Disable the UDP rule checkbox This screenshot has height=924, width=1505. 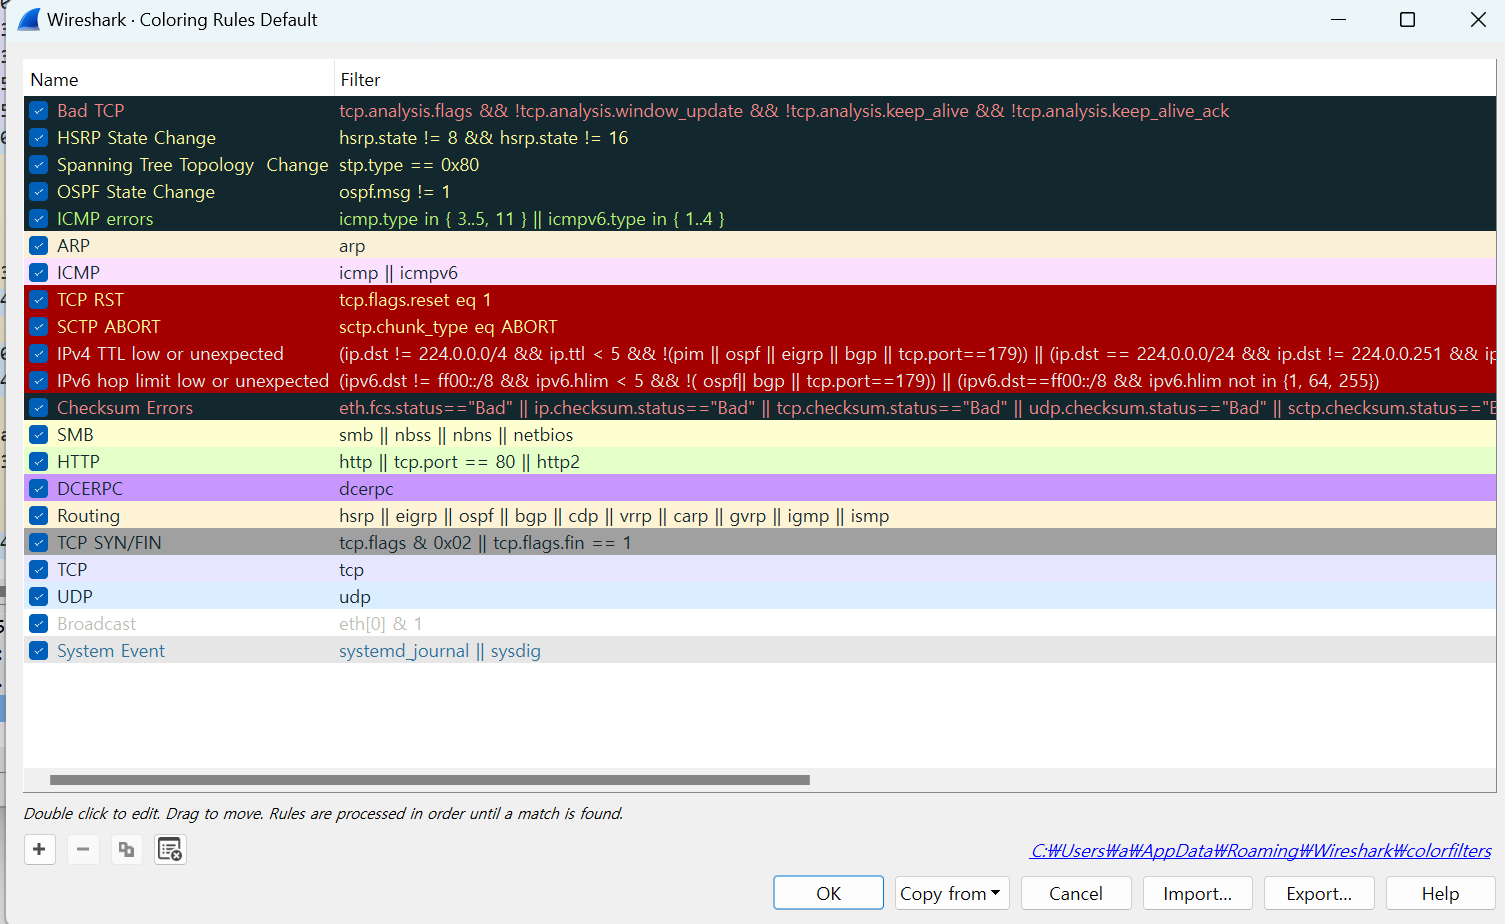[x=39, y=597]
